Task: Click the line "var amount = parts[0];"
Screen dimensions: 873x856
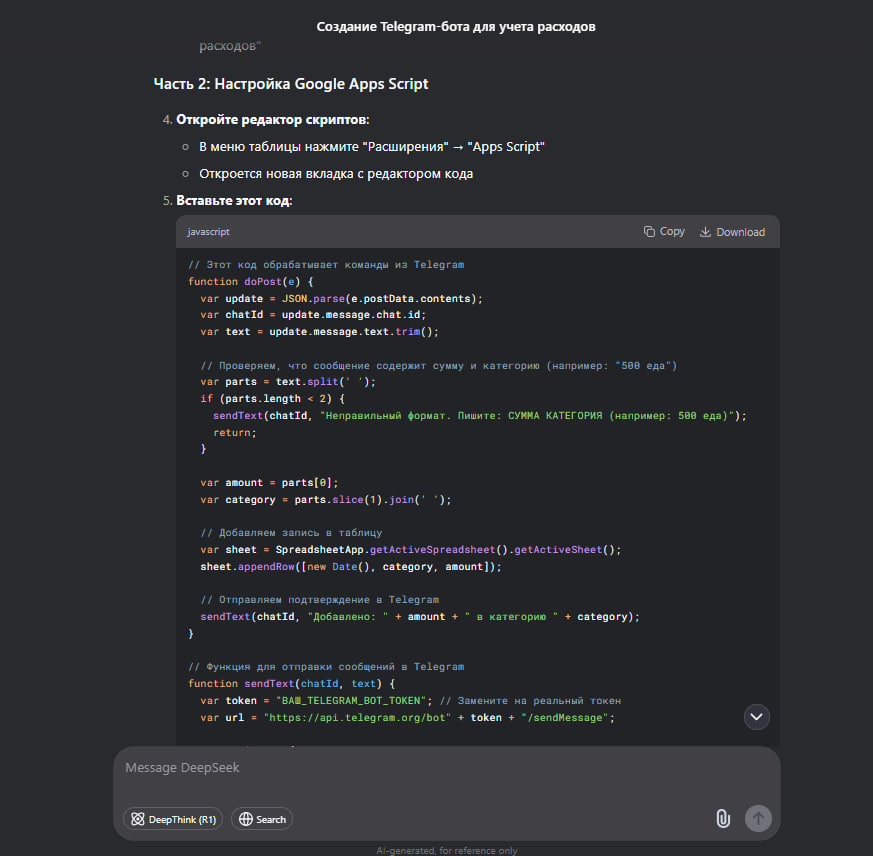Action: pyautogui.click(x=269, y=483)
